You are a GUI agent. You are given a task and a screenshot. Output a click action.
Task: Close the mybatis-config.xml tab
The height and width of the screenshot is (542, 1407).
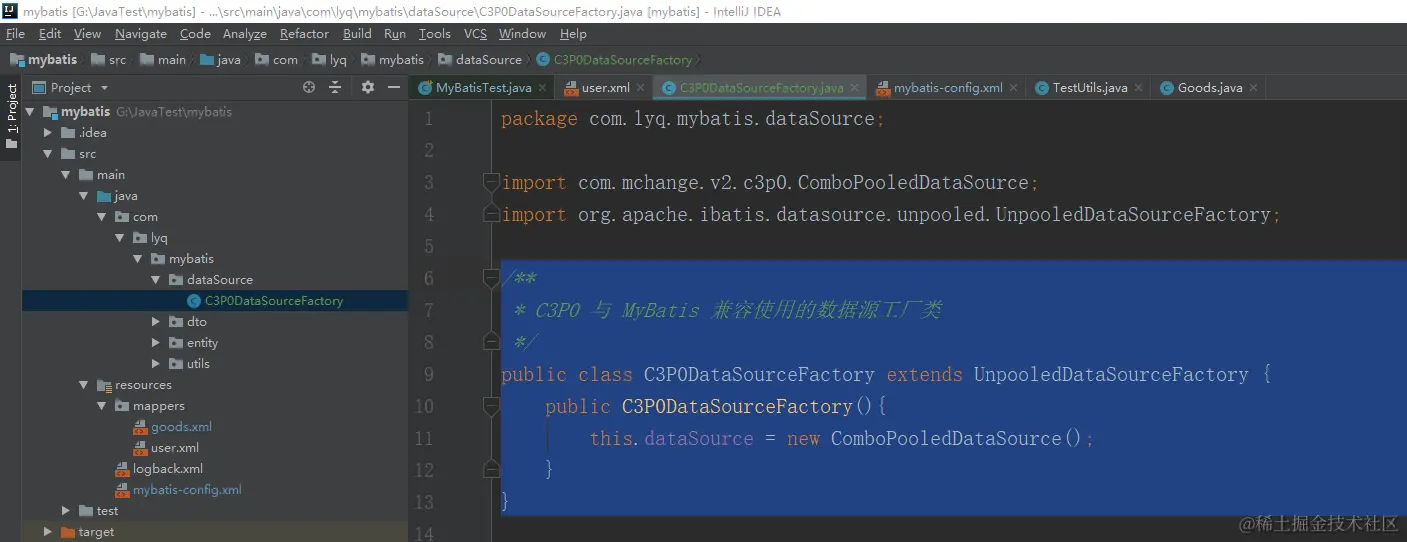1014,88
